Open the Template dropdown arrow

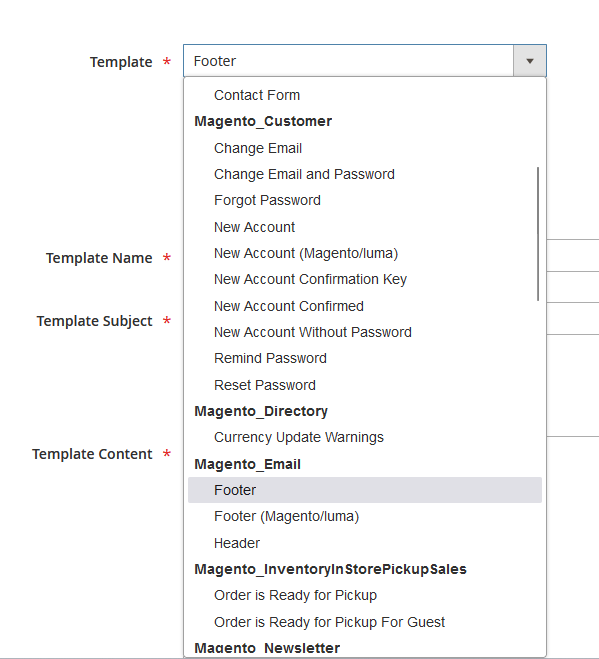pos(530,61)
